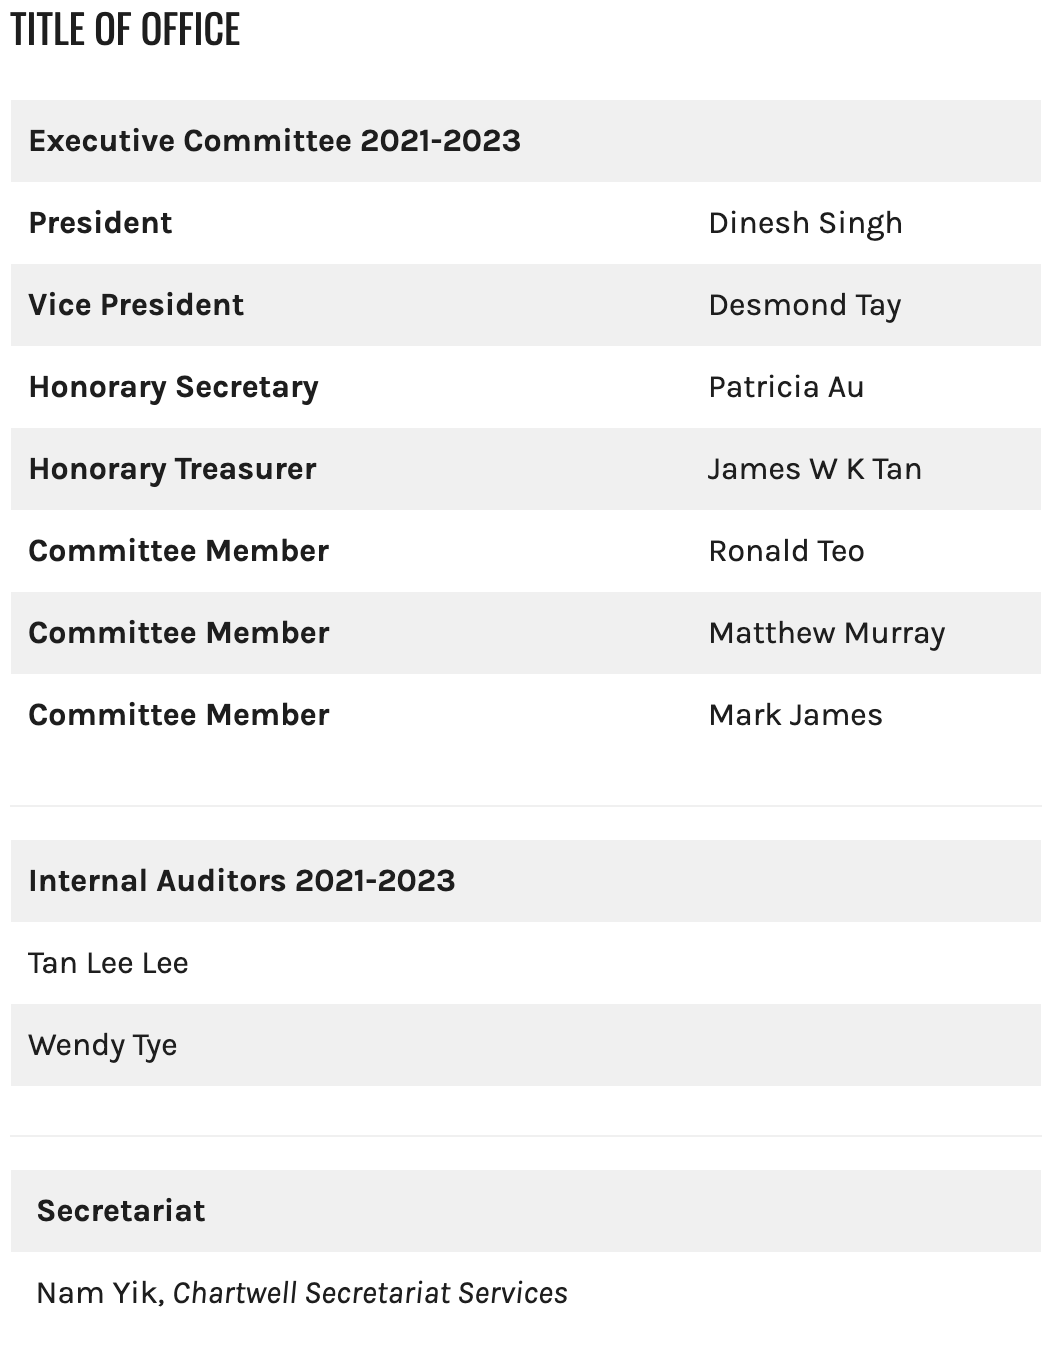Select the auditor name Wendy Tye
Screen dimensions: 1050x1346
[x=102, y=1045]
